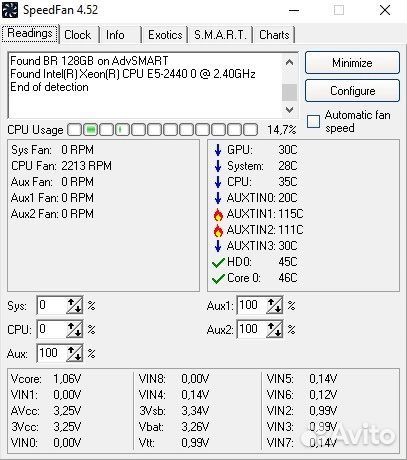
Task: Click the flame icon beside AUXTIN2
Action: [218, 230]
